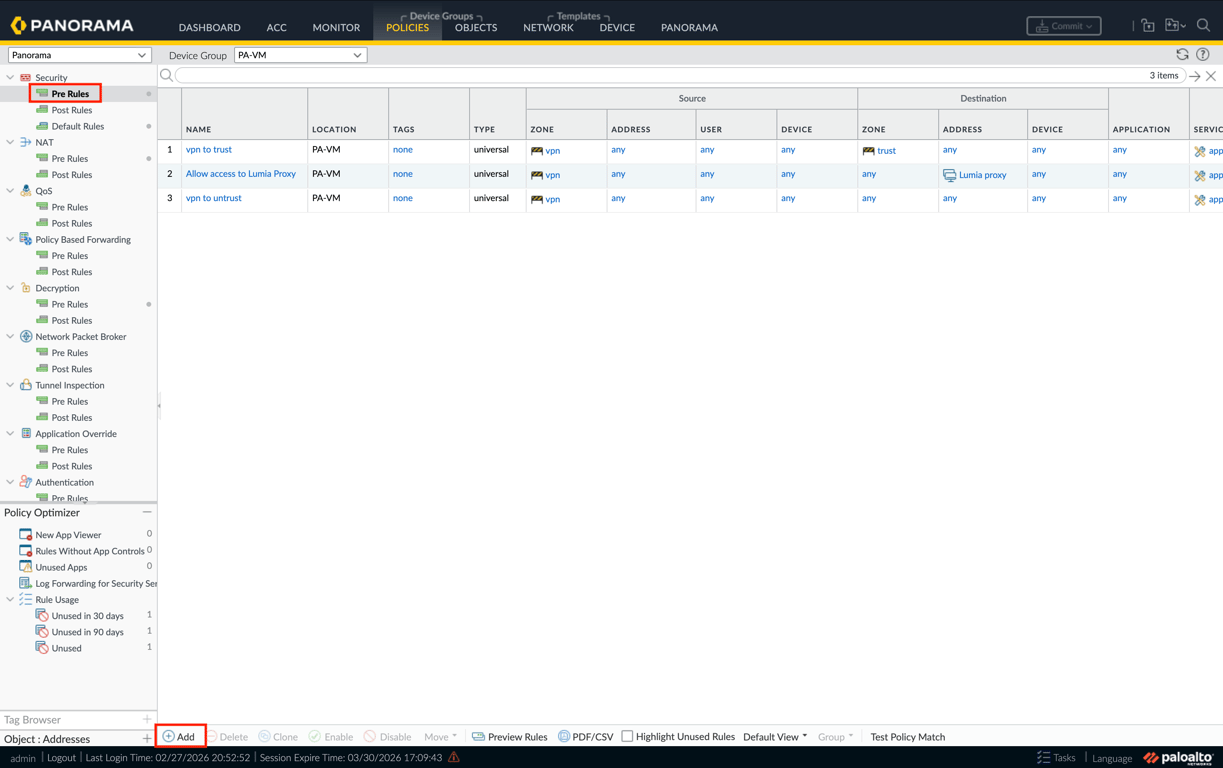Open Log Forwarding for Security Services
The height and width of the screenshot is (768, 1223).
click(x=96, y=583)
